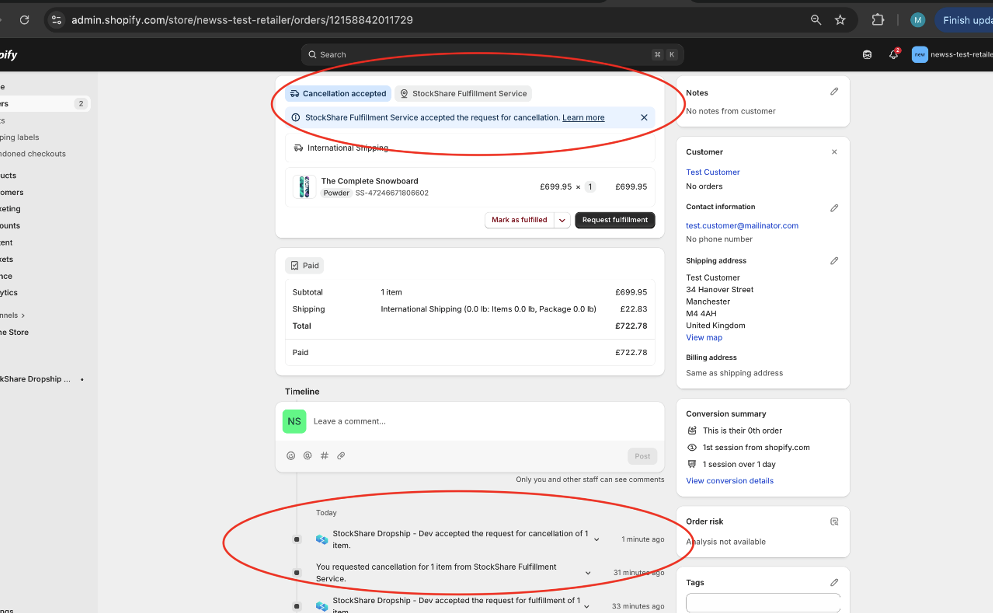Viewport: 993px width, 613px height.
Task: Edit Tags with the pencil icon
Action: tap(834, 582)
